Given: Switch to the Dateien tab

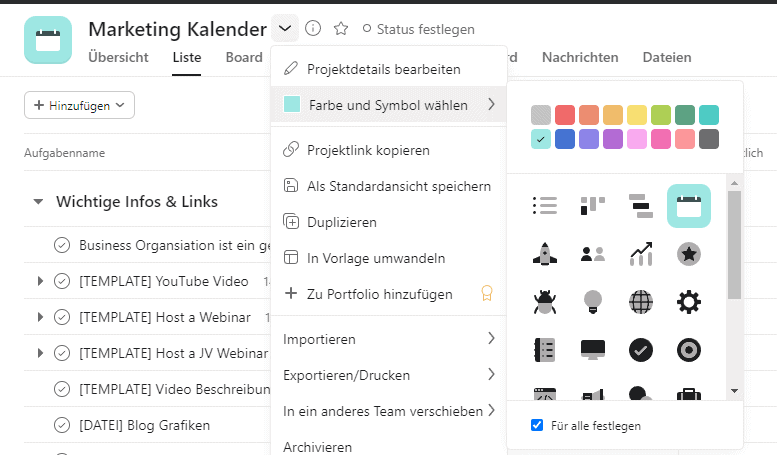Looking at the screenshot, I should (666, 57).
